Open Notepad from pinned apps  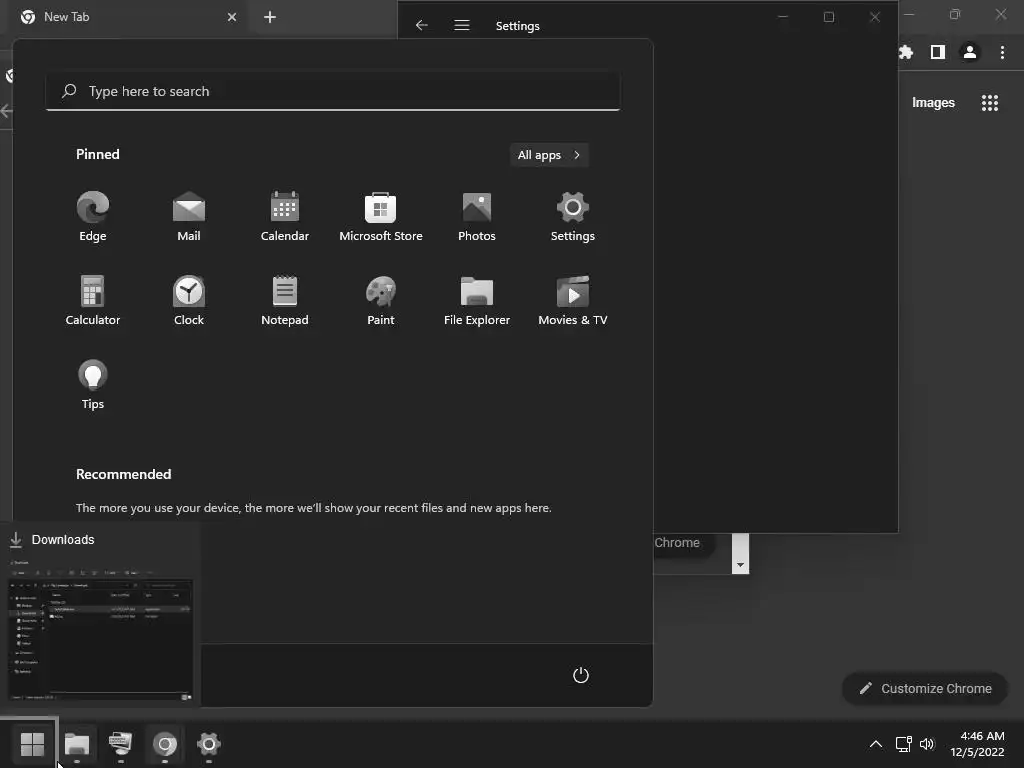[285, 300]
